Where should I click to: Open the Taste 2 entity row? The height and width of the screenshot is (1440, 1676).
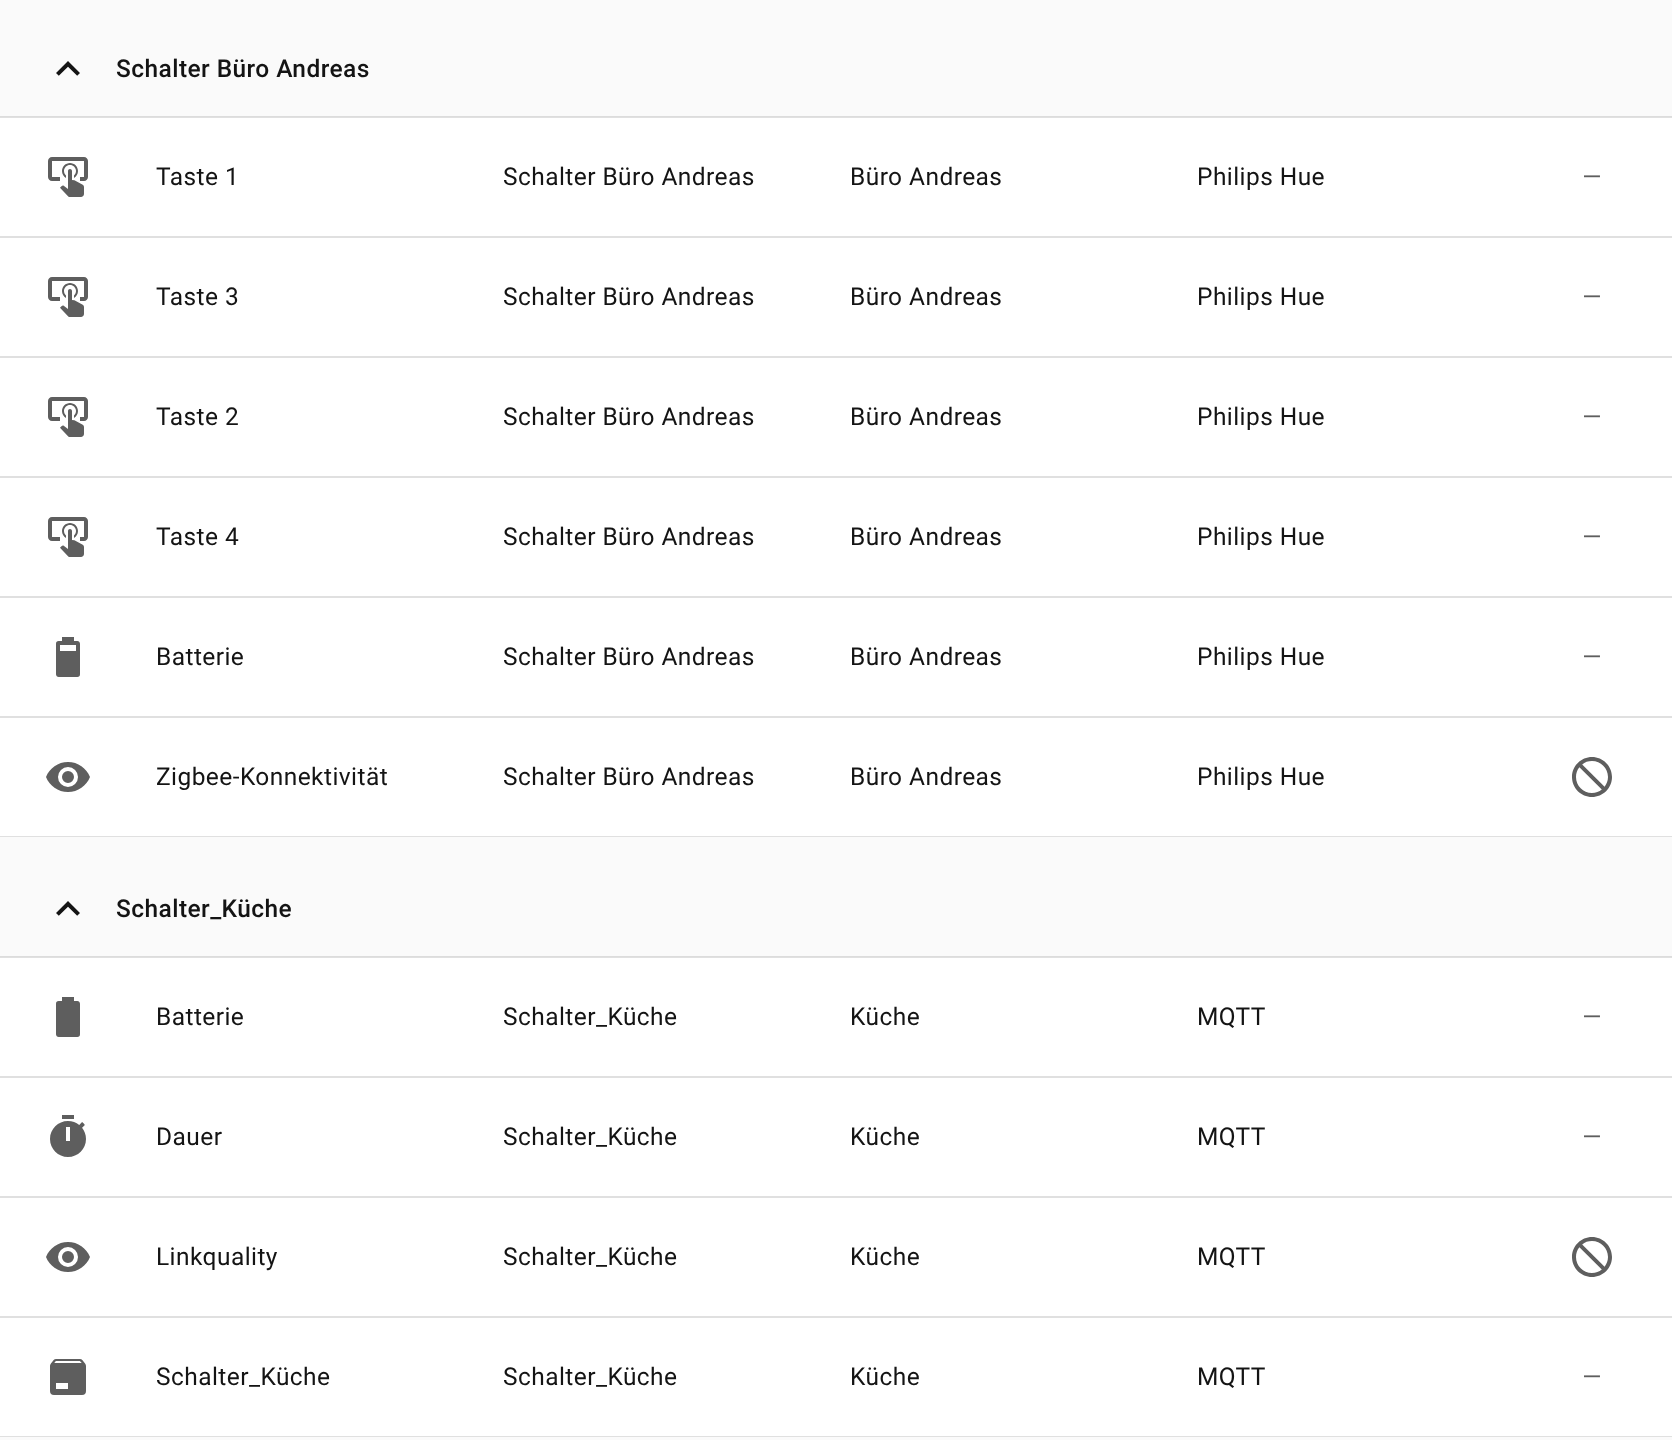tap(197, 417)
